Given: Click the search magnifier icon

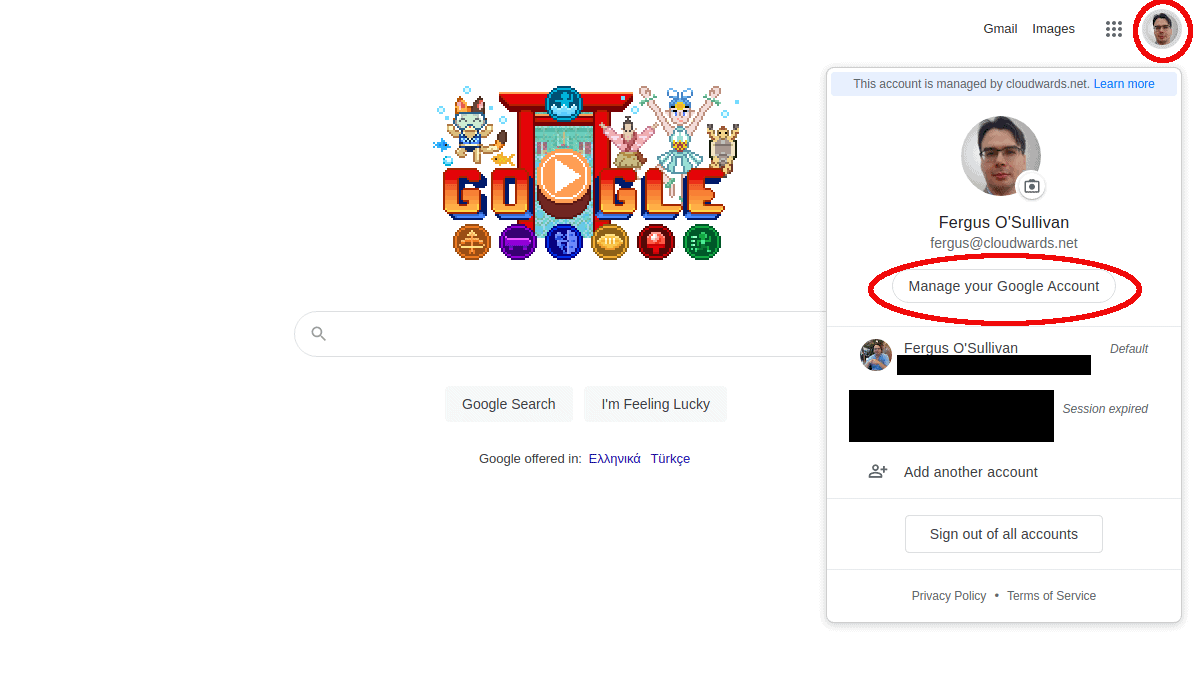Looking at the screenshot, I should click(x=319, y=333).
